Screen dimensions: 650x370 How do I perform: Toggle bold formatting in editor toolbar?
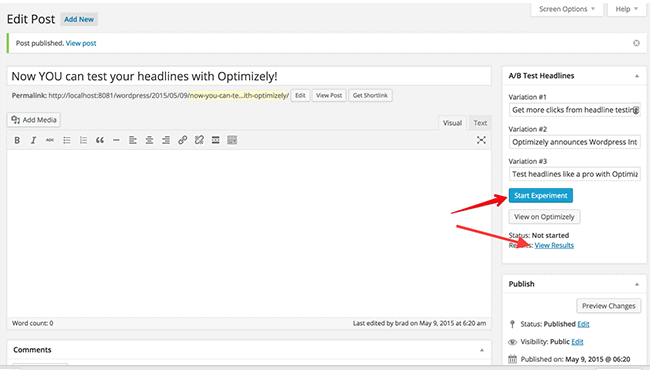pos(17,140)
